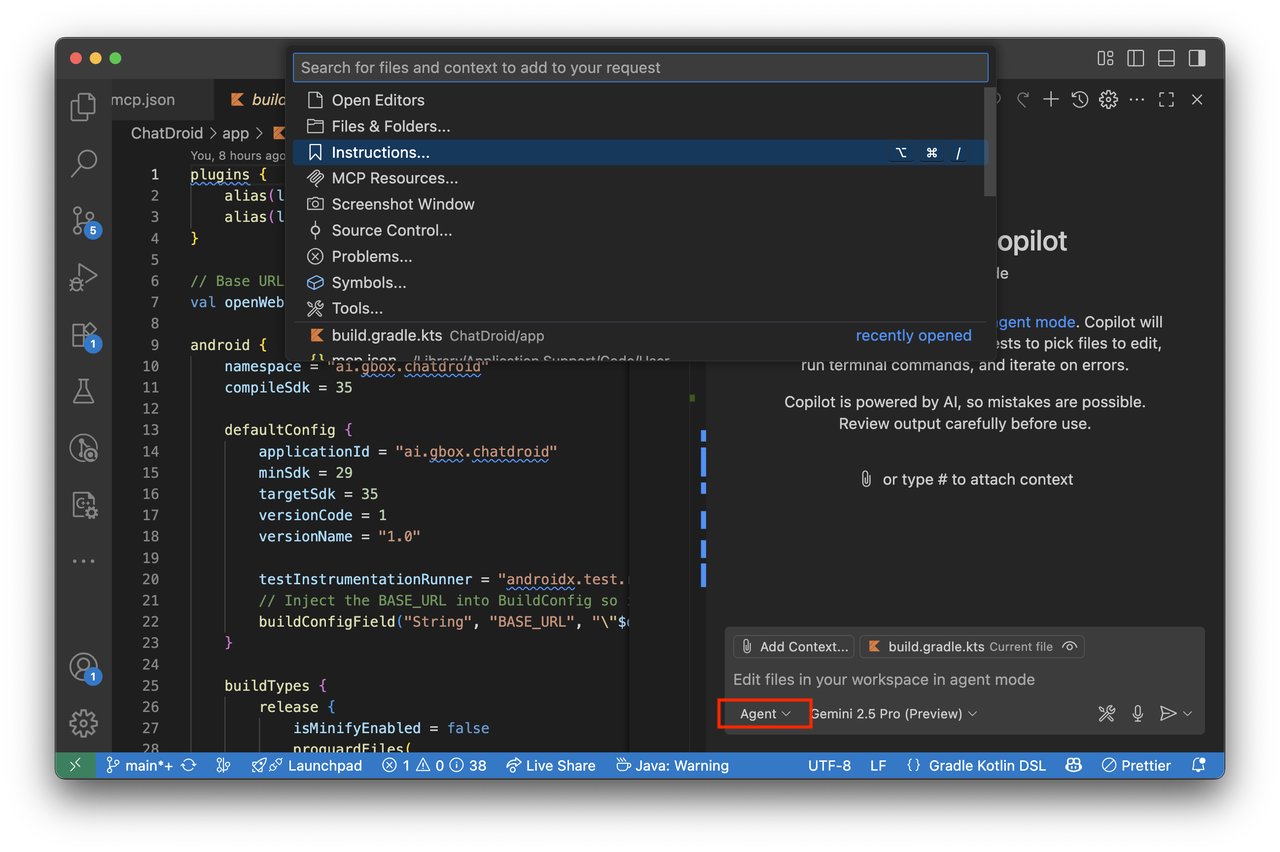1280x852 pixels.
Task: Click synchronize changes icon in status bar
Action: [x=188, y=765]
